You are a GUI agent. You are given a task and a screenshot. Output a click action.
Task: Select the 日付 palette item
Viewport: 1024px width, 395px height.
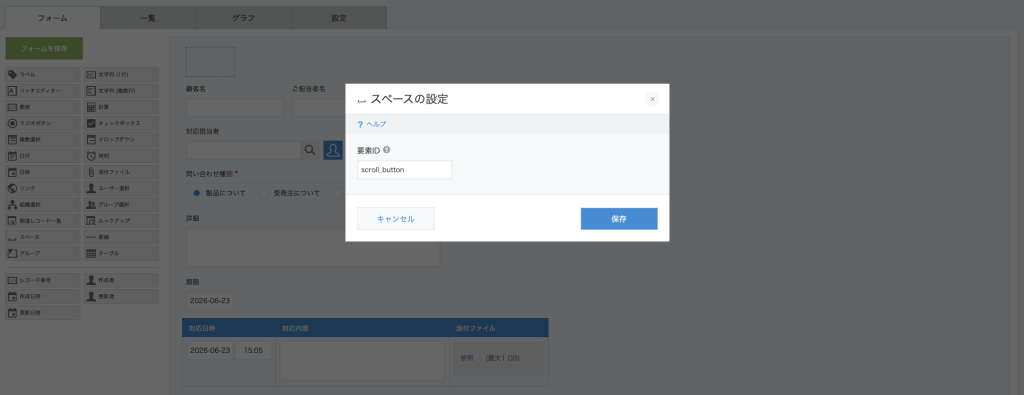tap(42, 156)
